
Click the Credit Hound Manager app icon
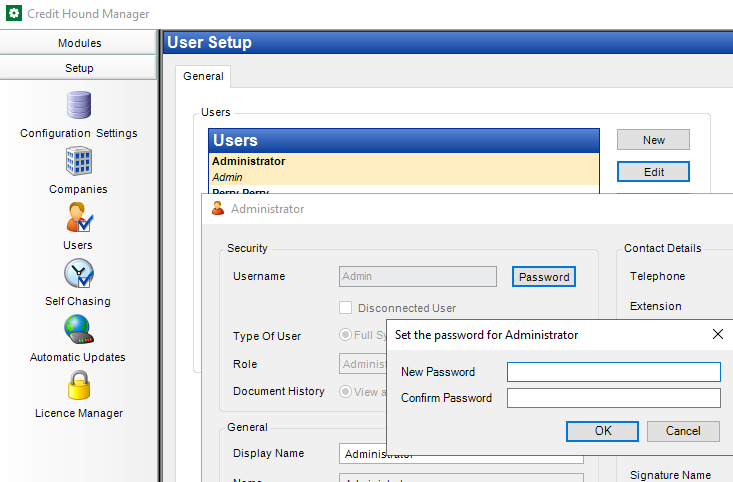coord(14,13)
